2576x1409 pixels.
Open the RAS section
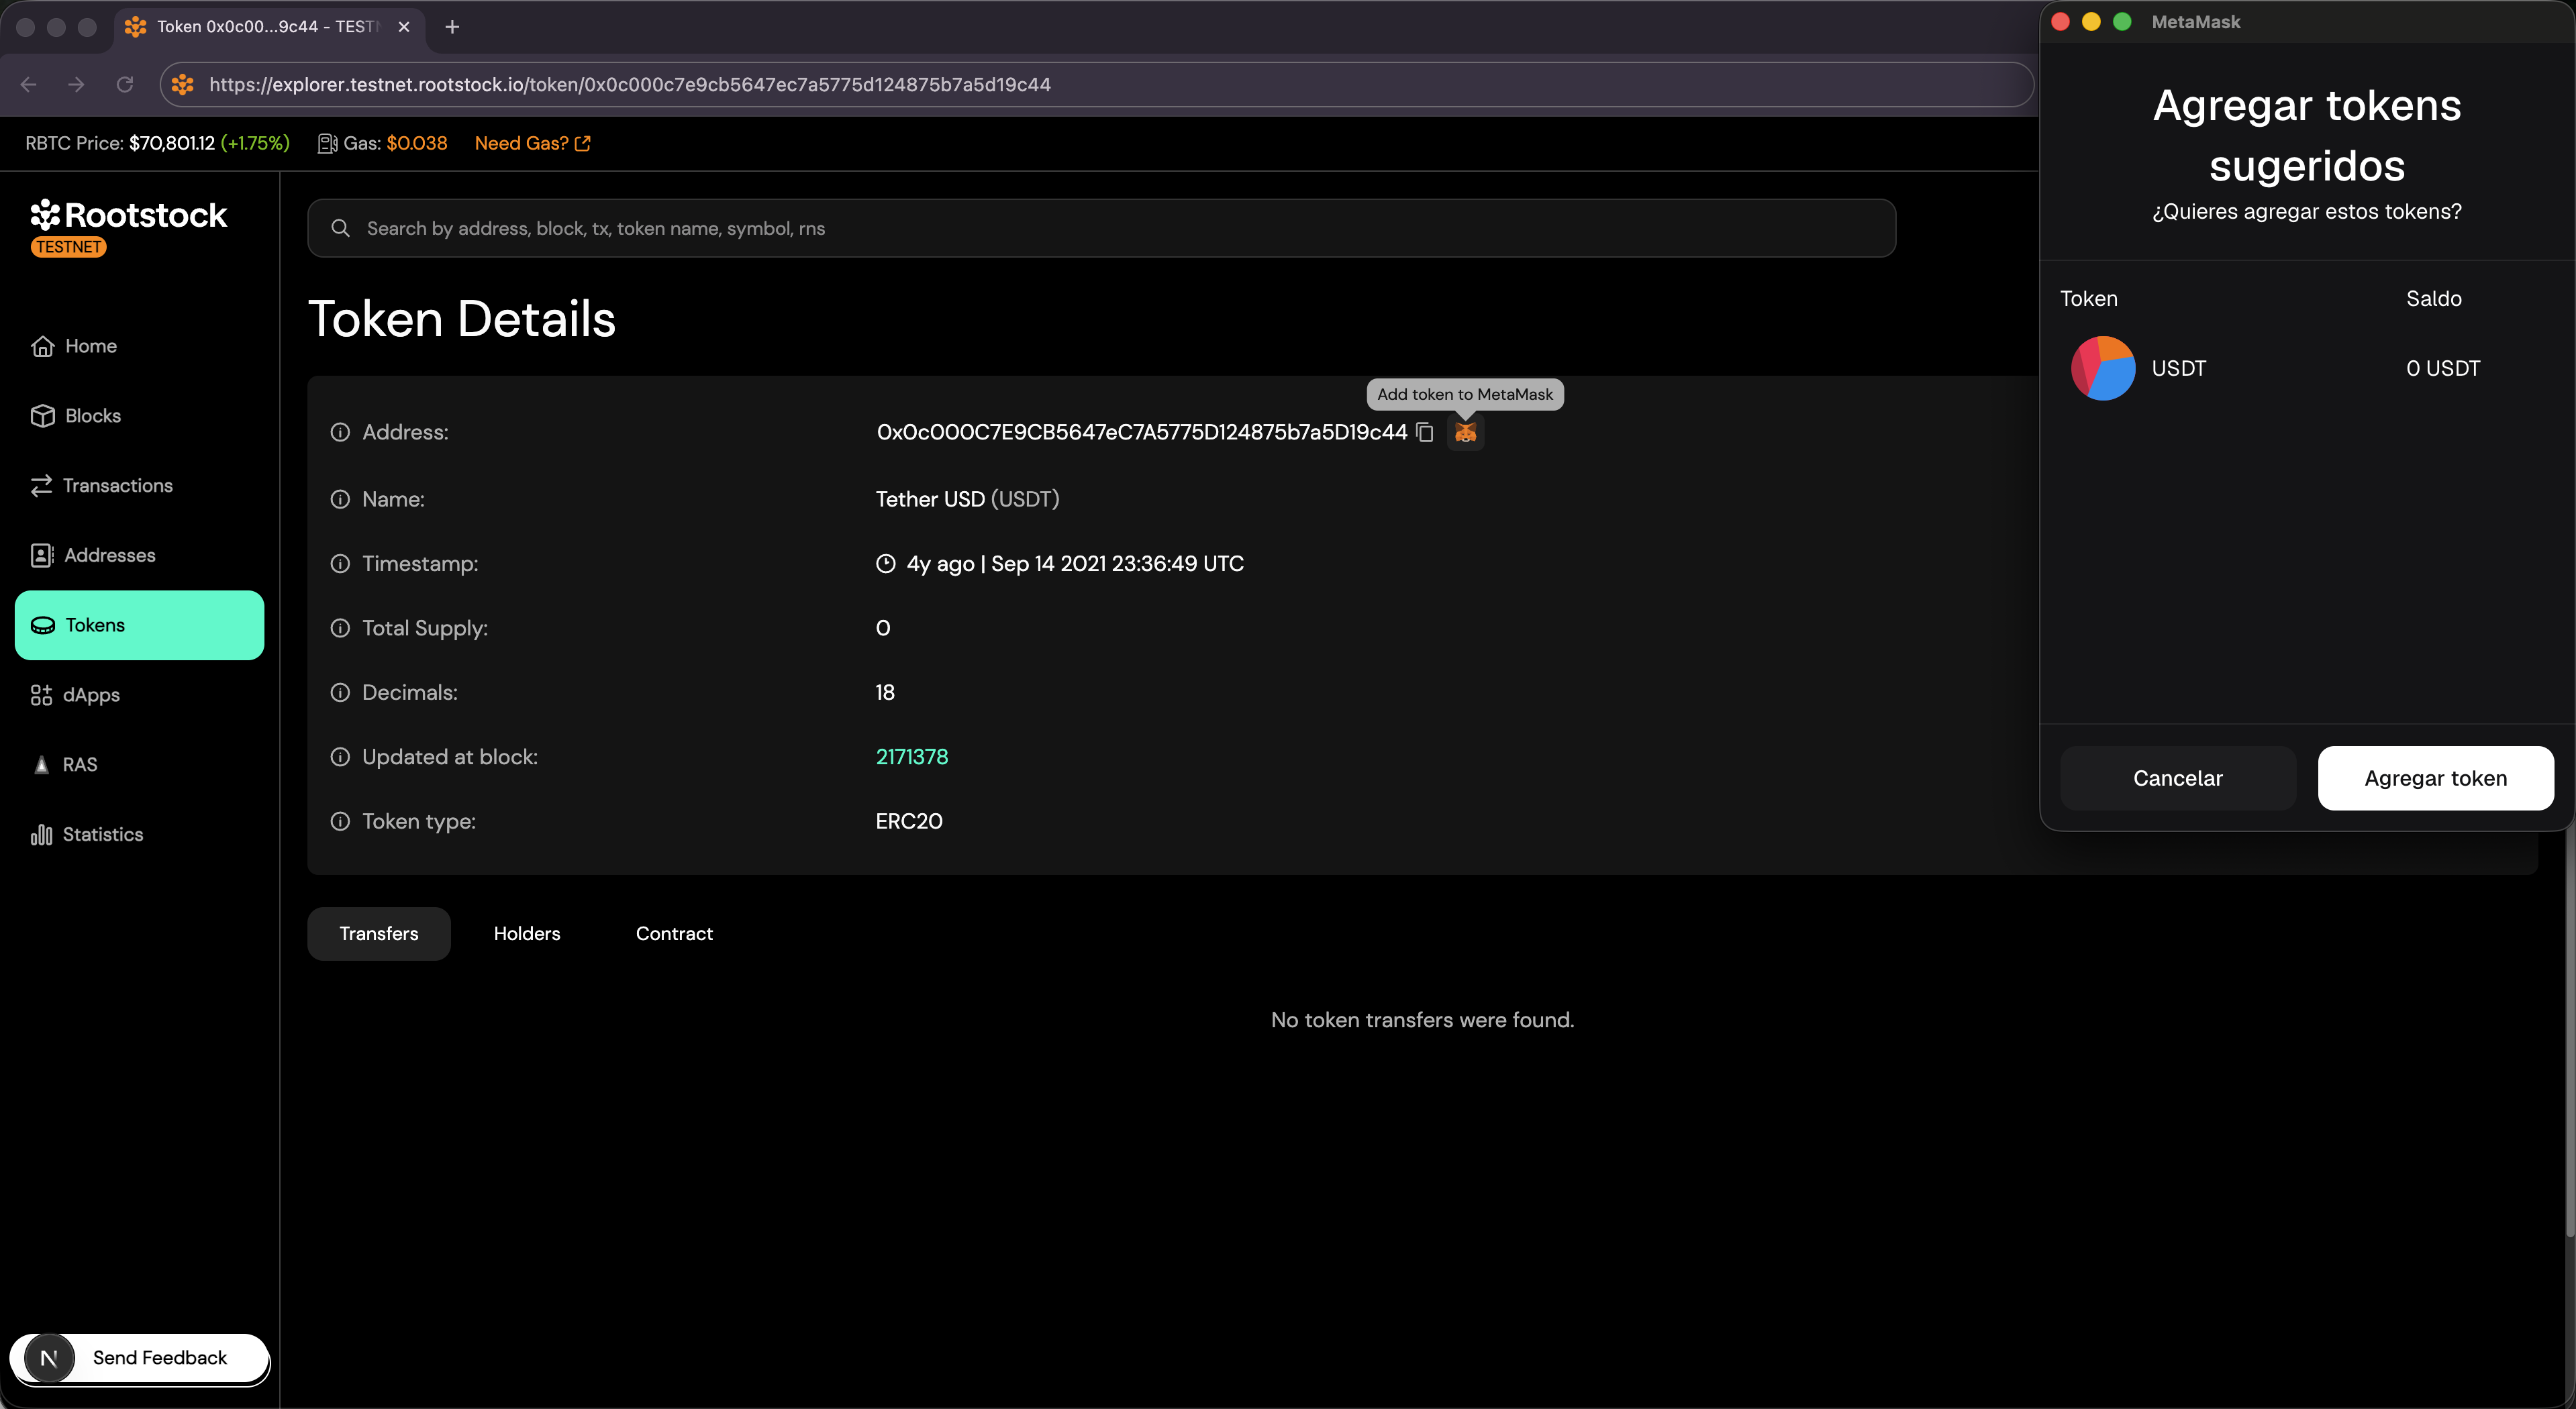(x=80, y=764)
